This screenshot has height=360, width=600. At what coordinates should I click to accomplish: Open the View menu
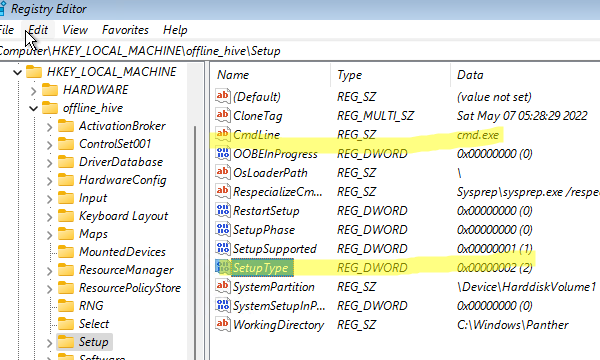pyautogui.click(x=75, y=30)
